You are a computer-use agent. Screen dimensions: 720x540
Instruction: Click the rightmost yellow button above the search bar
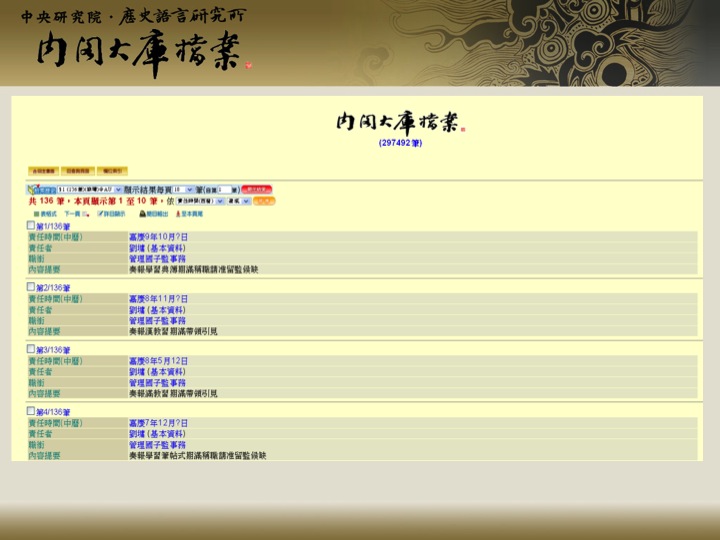click(112, 171)
